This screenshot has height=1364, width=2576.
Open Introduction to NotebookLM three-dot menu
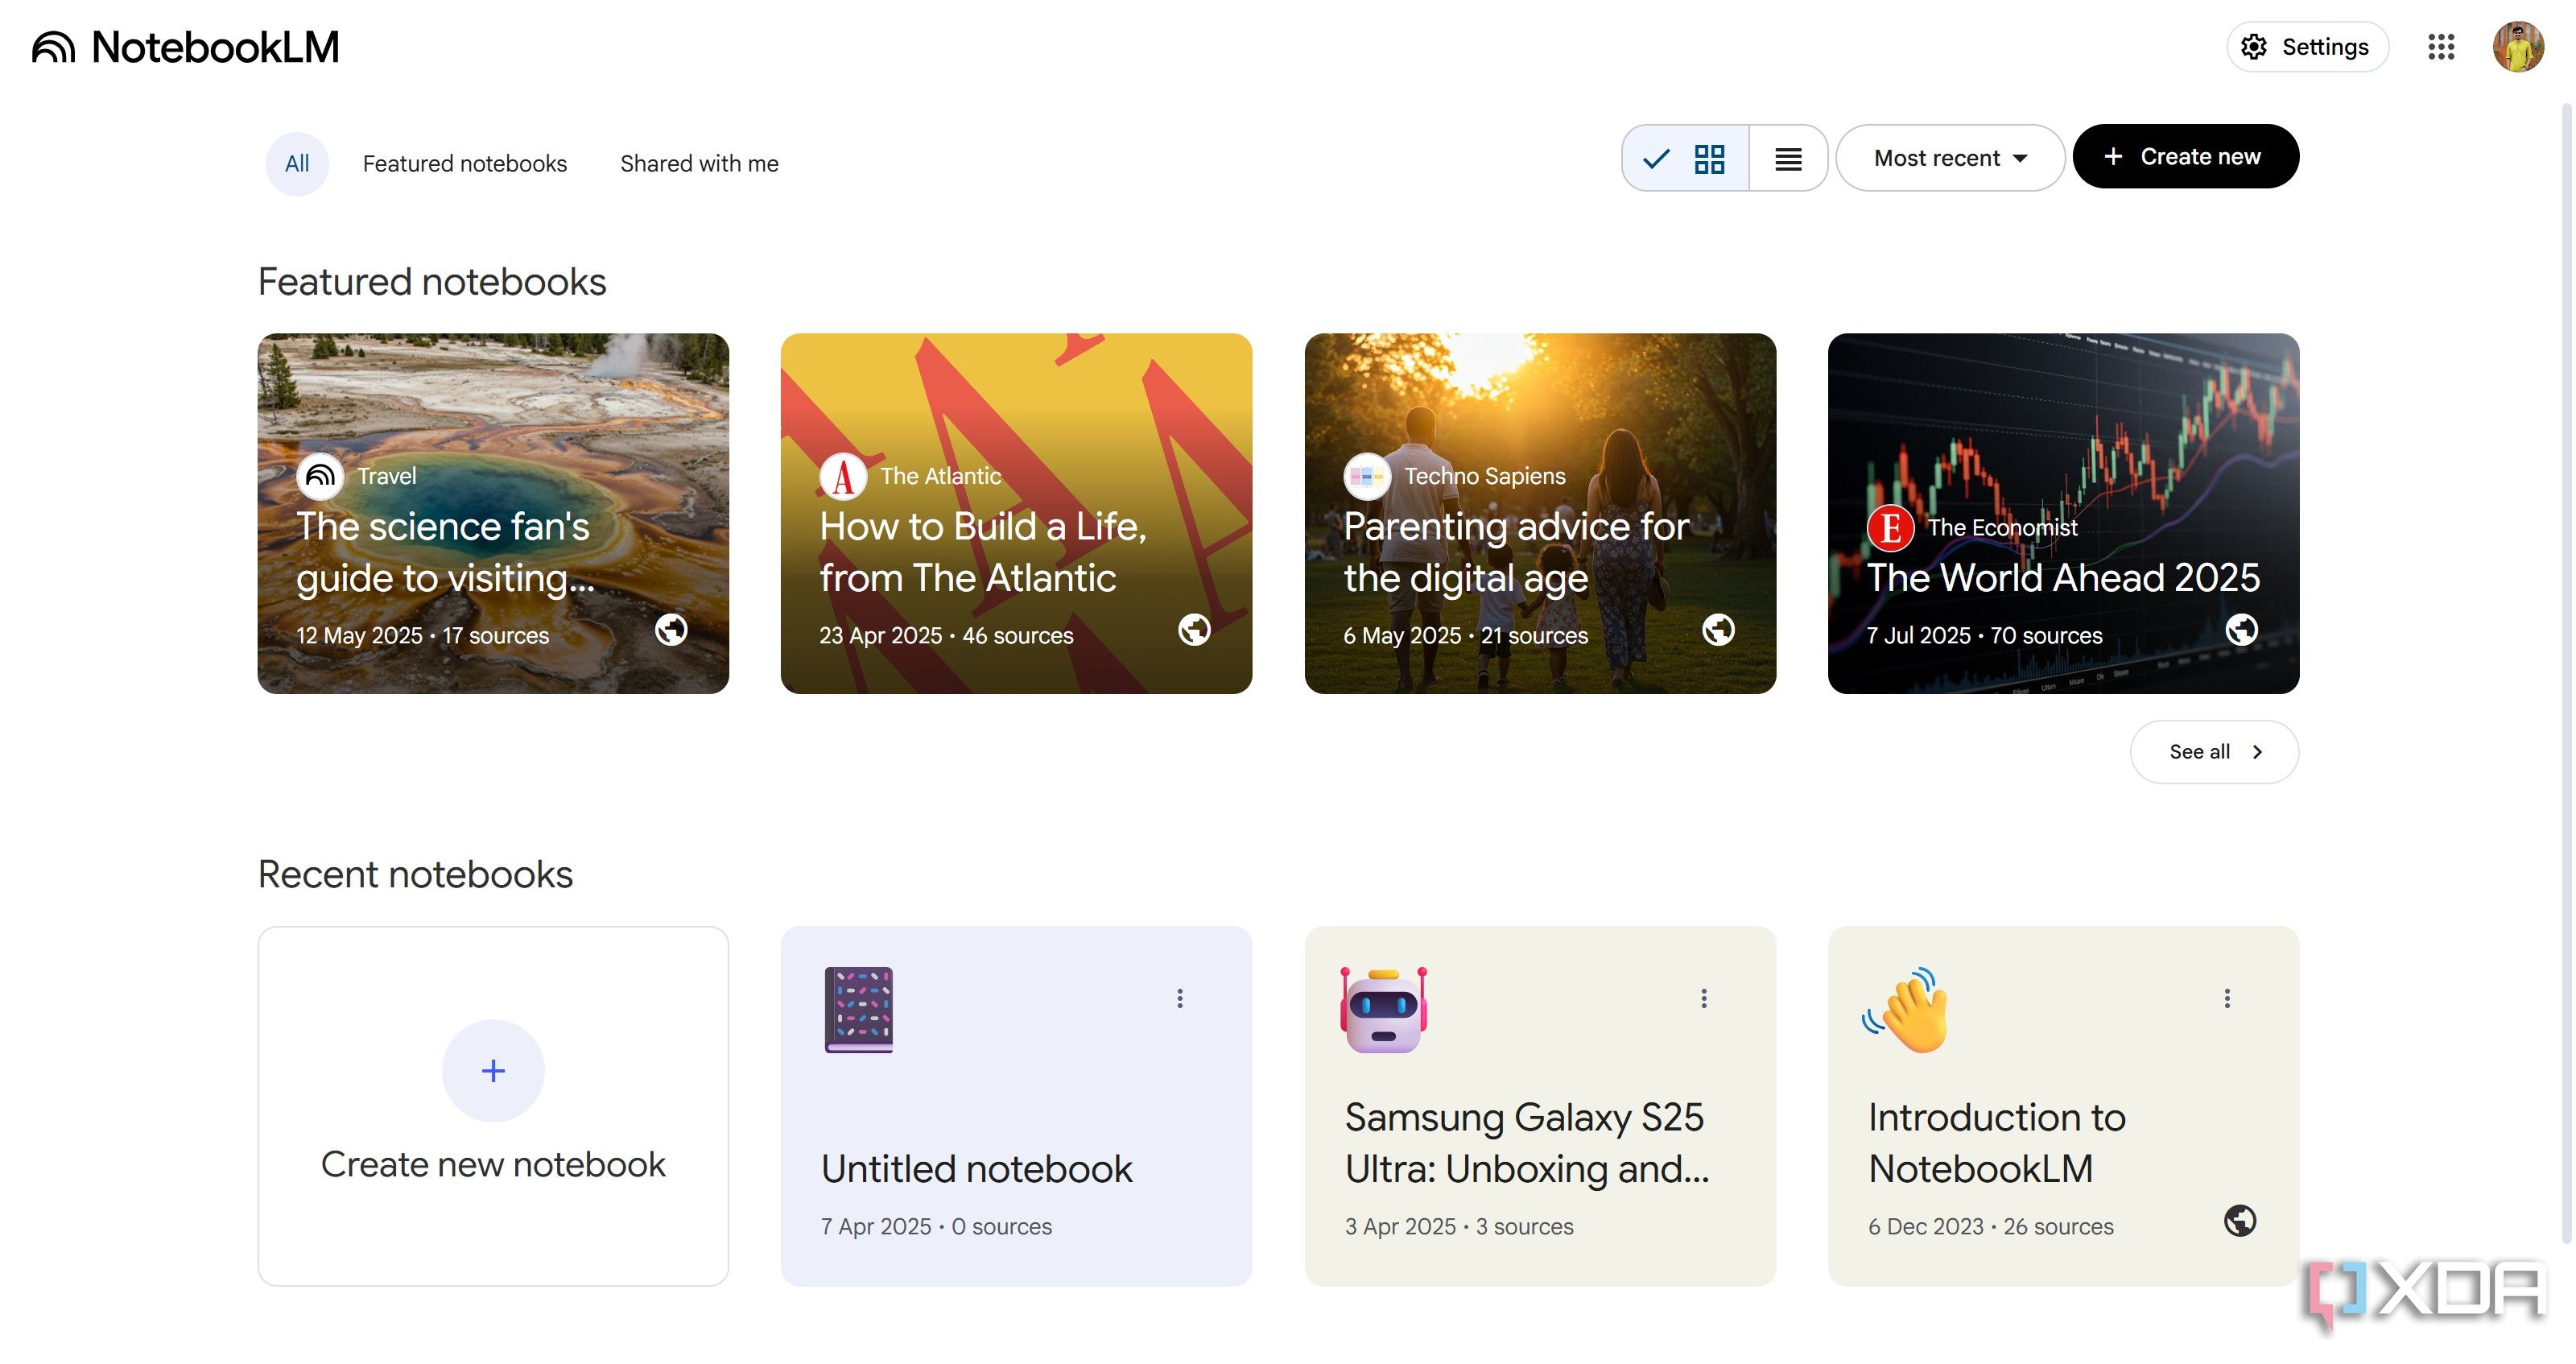pyautogui.click(x=2227, y=998)
